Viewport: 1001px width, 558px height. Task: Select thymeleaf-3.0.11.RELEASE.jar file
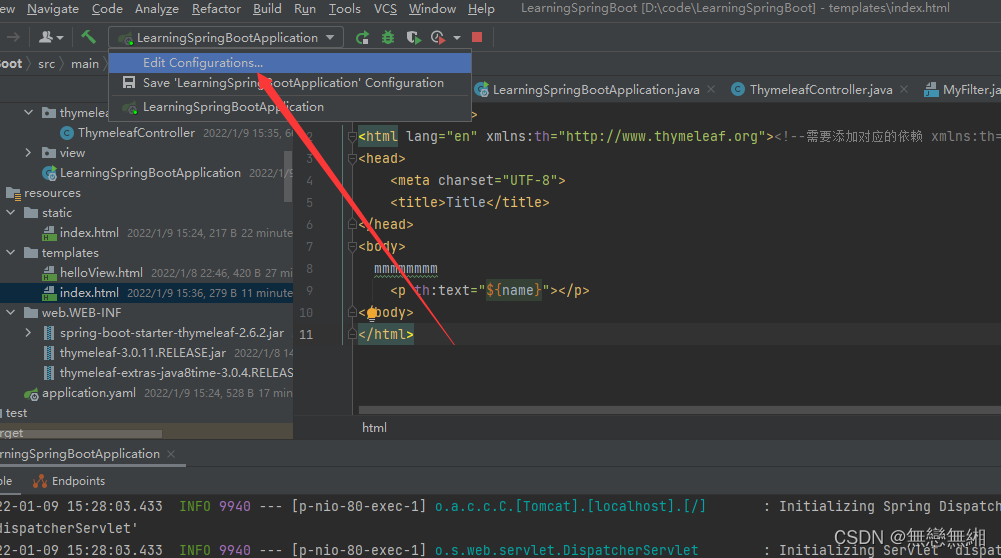142,353
